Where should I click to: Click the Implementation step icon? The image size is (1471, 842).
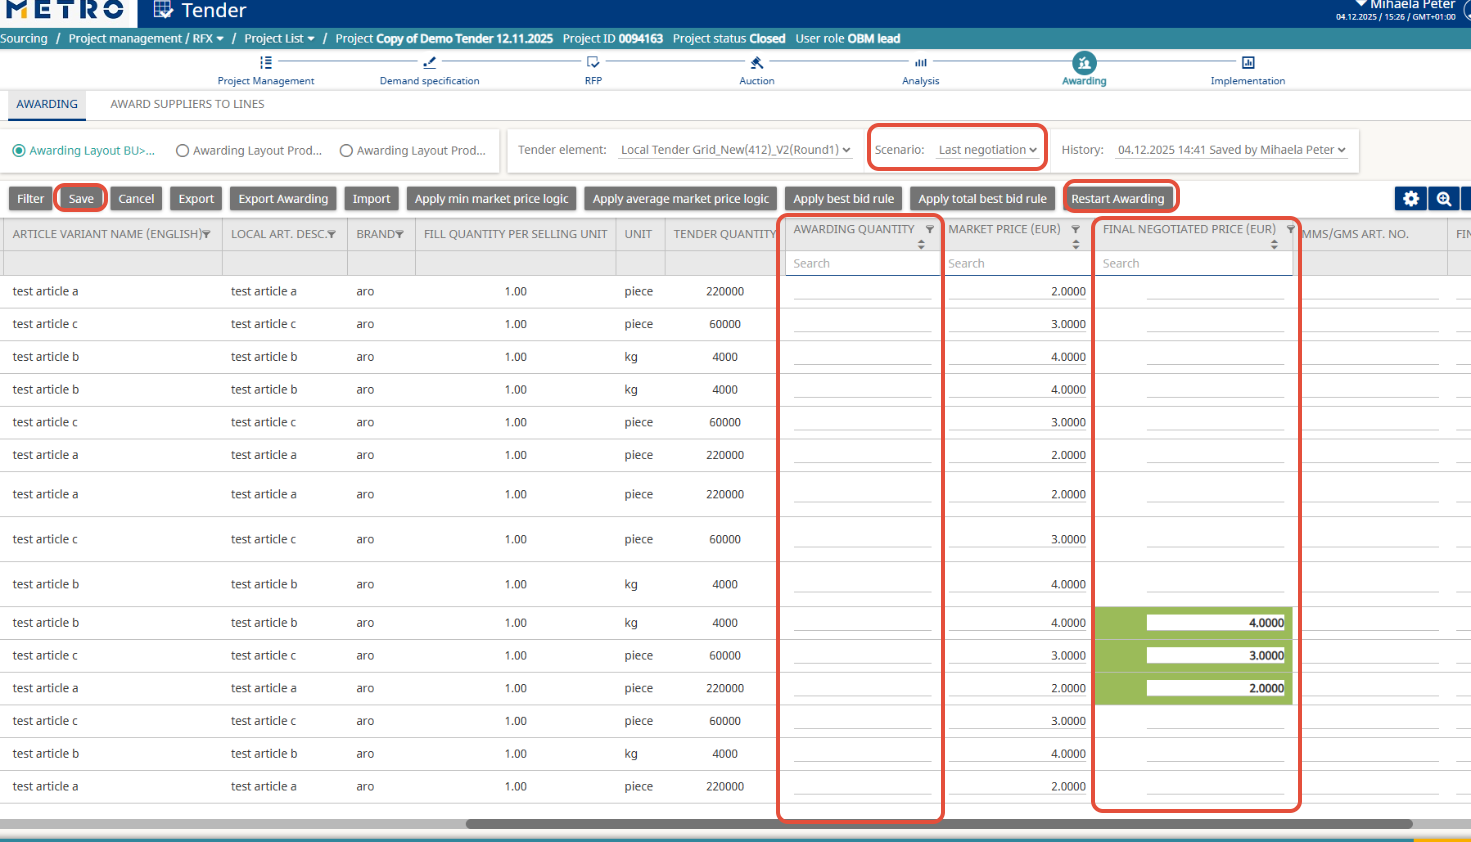click(1247, 63)
